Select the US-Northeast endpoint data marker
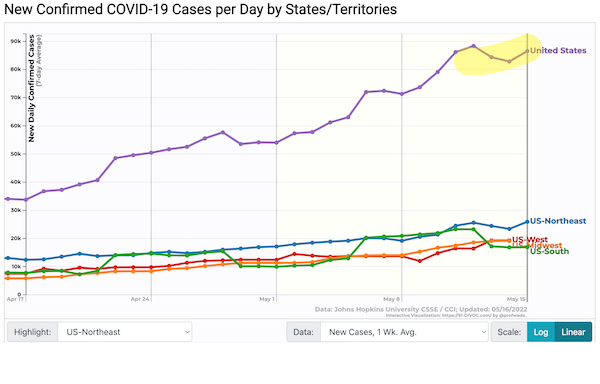This screenshot has width=600, height=384. click(527, 221)
